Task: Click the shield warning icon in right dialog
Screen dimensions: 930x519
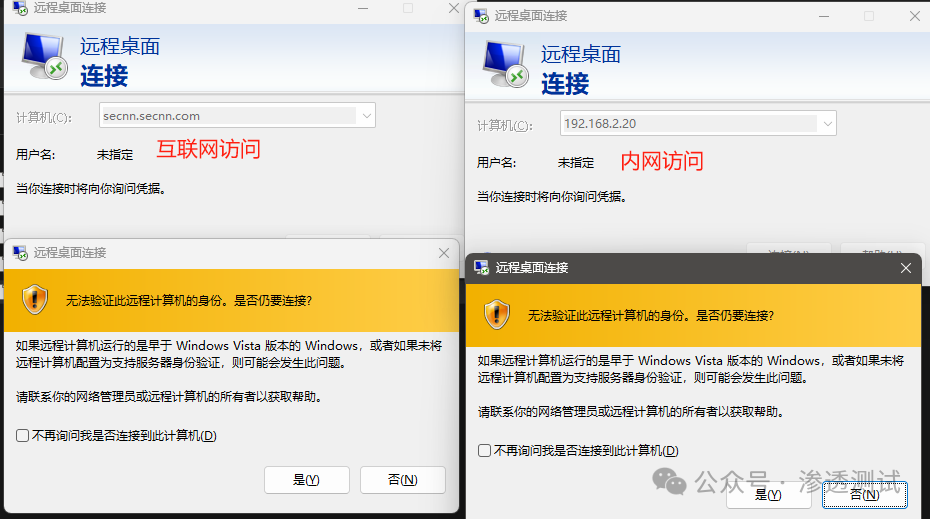Action: [x=496, y=314]
